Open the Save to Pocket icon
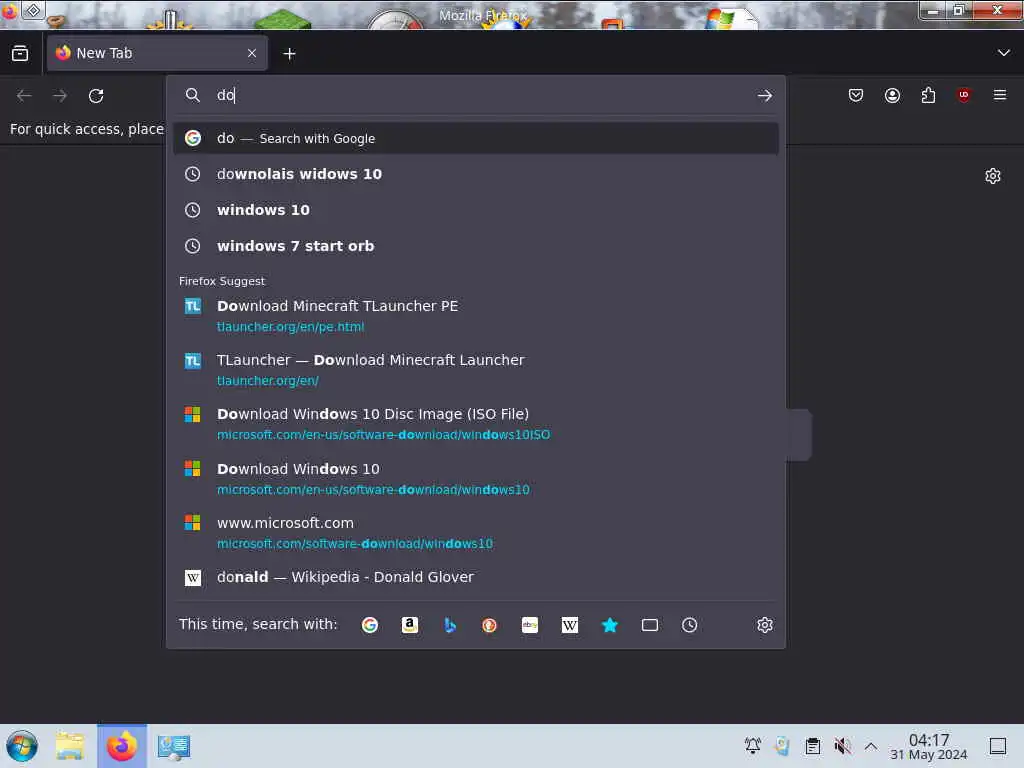 click(x=856, y=95)
